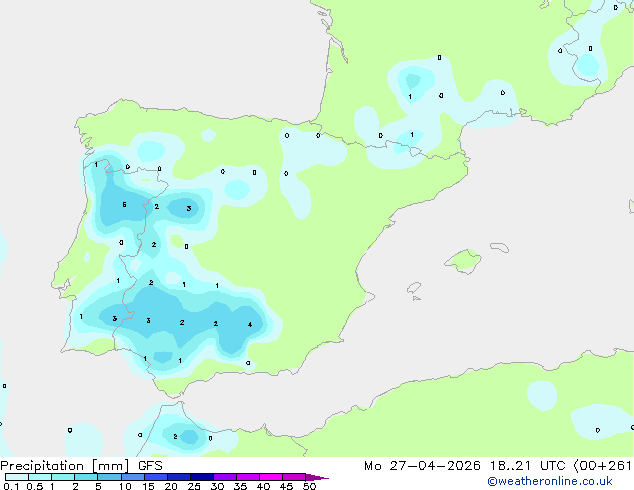Click the 'Mo 27-04-2026 18..21 UTC' date text
The image size is (634, 490).
[x=464, y=466]
